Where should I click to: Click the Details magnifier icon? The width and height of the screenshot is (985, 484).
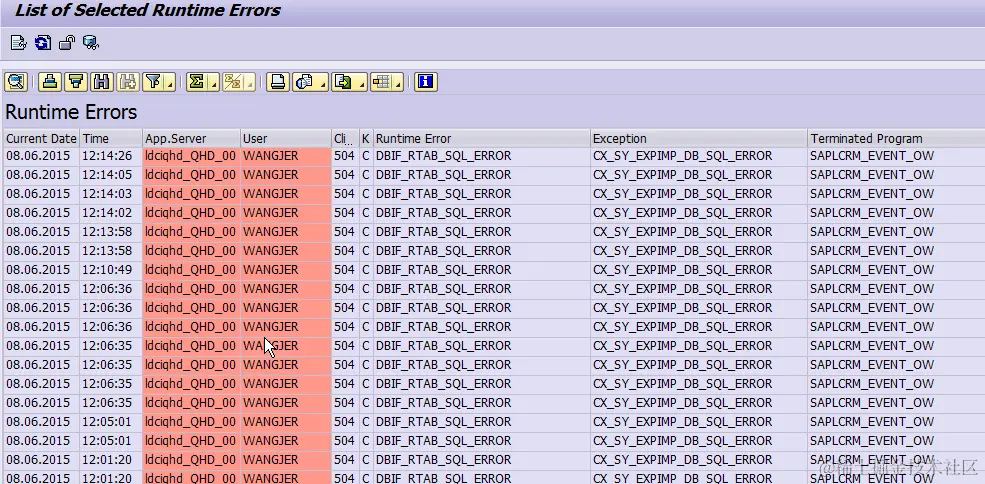pyautogui.click(x=16, y=82)
